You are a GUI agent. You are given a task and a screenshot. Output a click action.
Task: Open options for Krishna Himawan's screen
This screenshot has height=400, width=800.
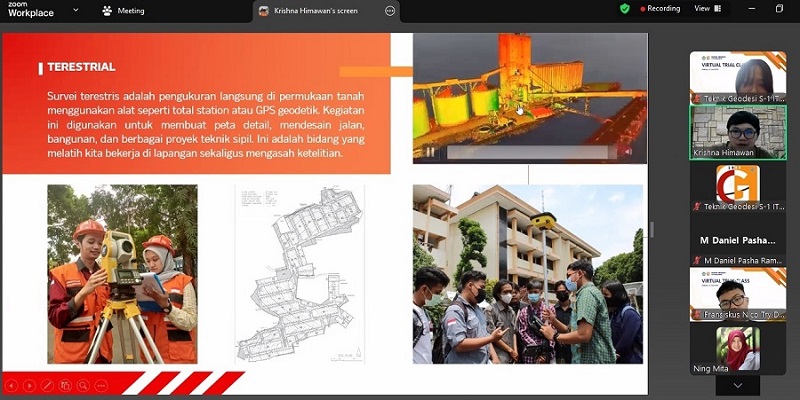[x=390, y=11]
